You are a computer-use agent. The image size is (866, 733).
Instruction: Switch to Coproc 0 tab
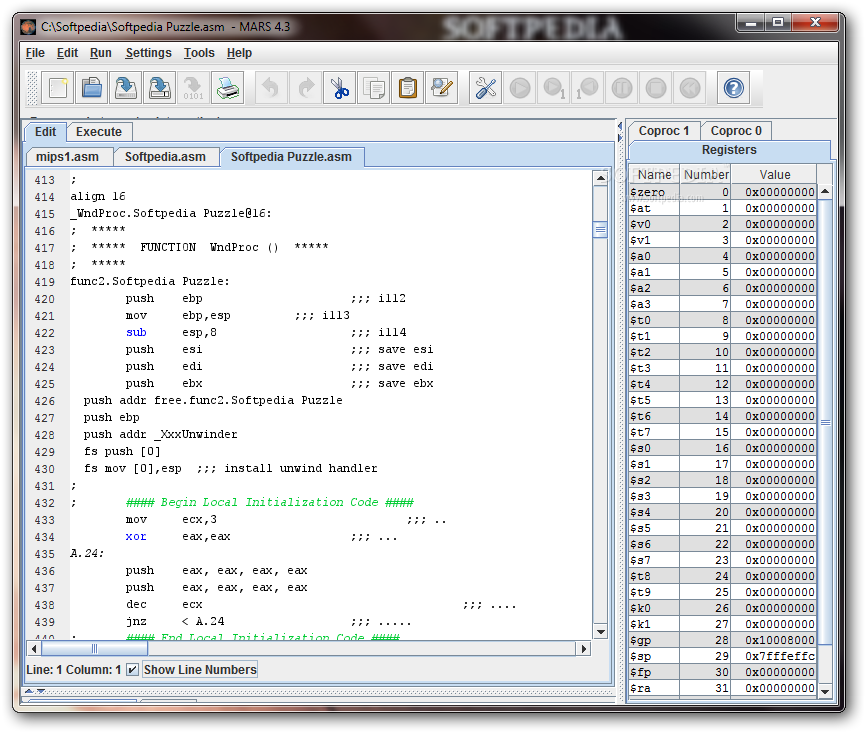(736, 131)
